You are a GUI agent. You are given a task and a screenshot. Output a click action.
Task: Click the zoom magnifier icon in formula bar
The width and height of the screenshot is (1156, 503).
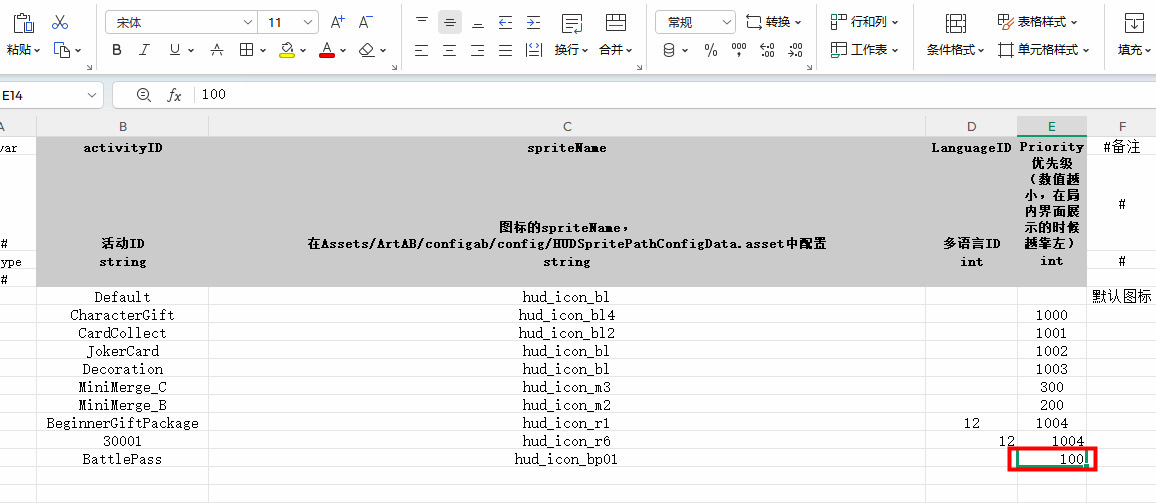[143, 95]
